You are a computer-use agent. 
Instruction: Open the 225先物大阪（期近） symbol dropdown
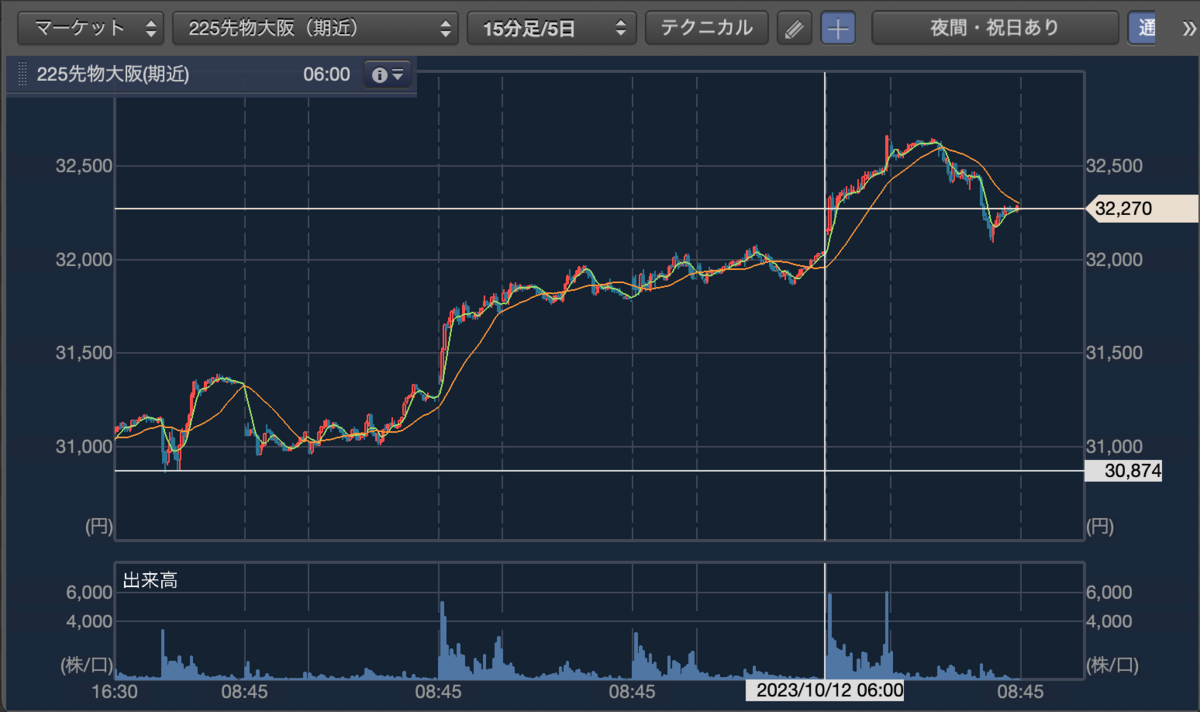coord(316,28)
